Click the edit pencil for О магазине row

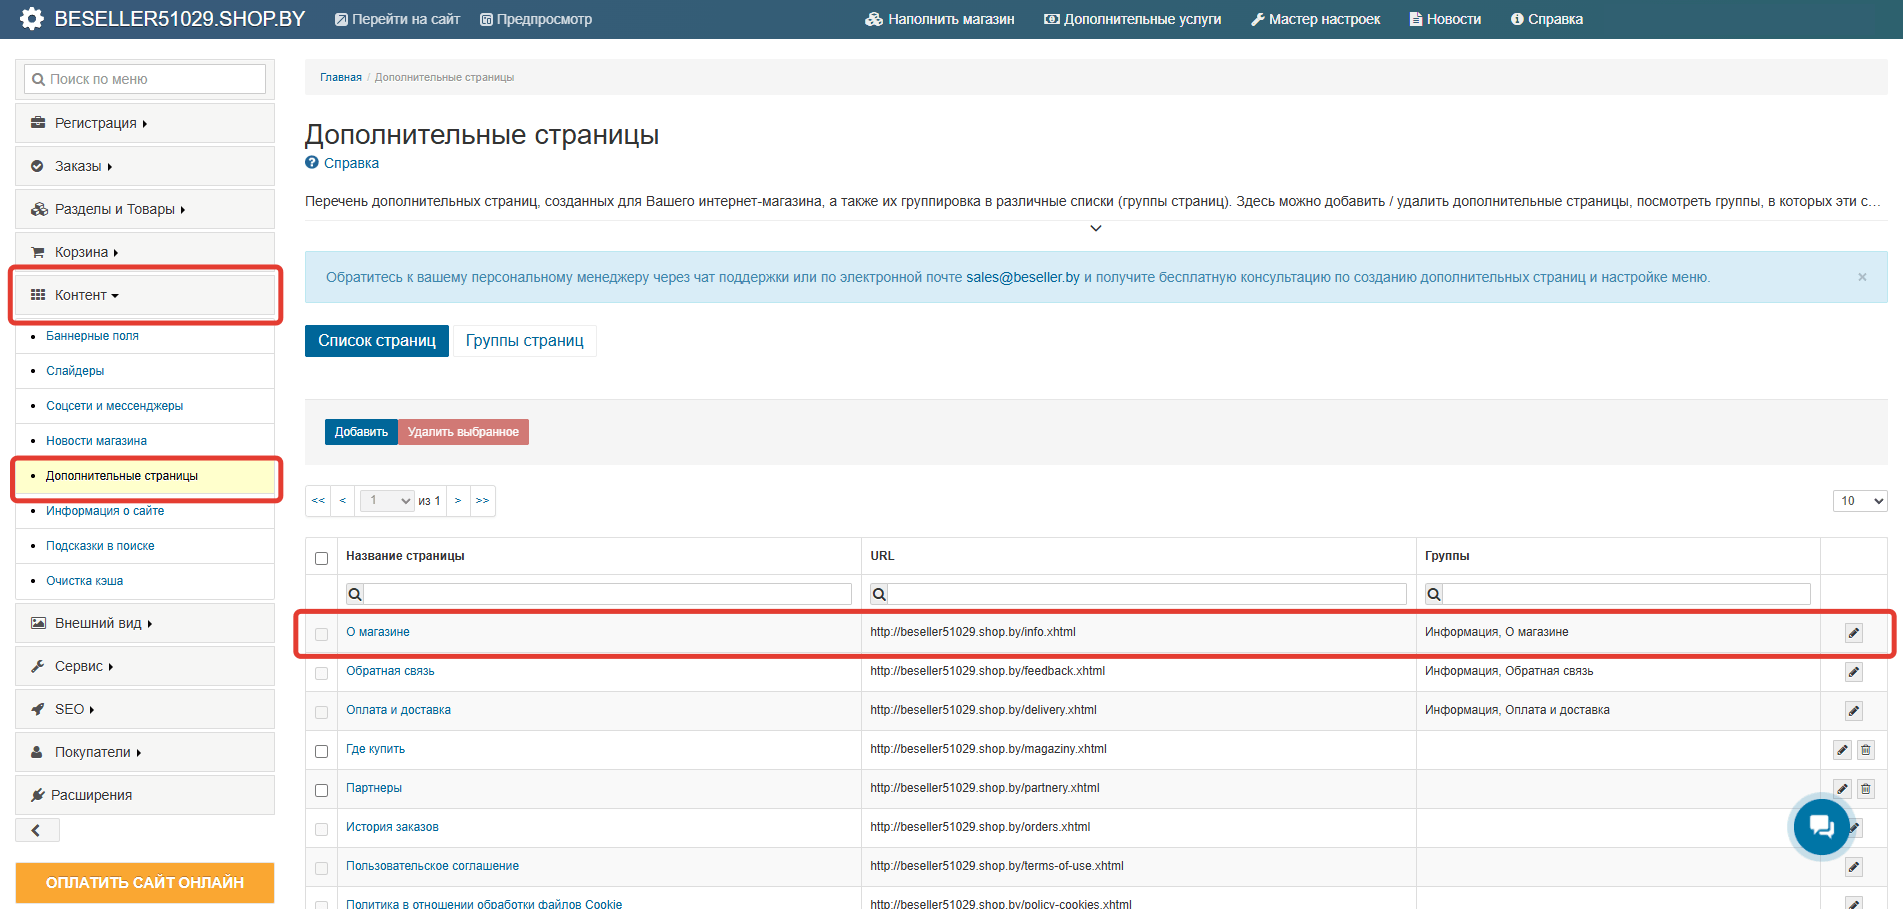pos(1853,633)
